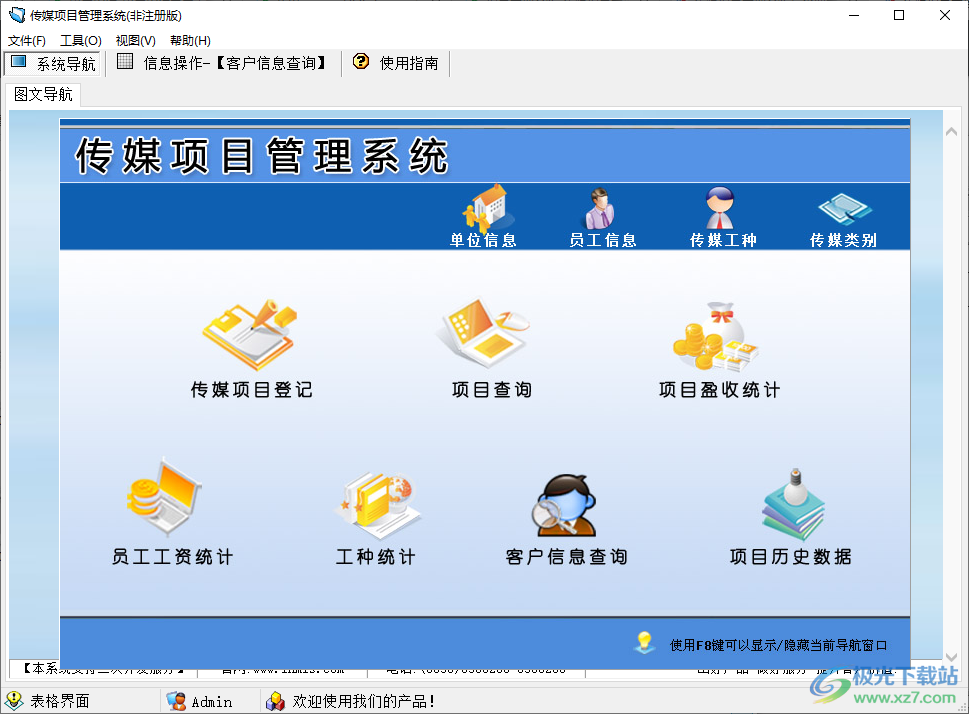
Task: Open the 文件(F) menu
Action: pos(26,40)
